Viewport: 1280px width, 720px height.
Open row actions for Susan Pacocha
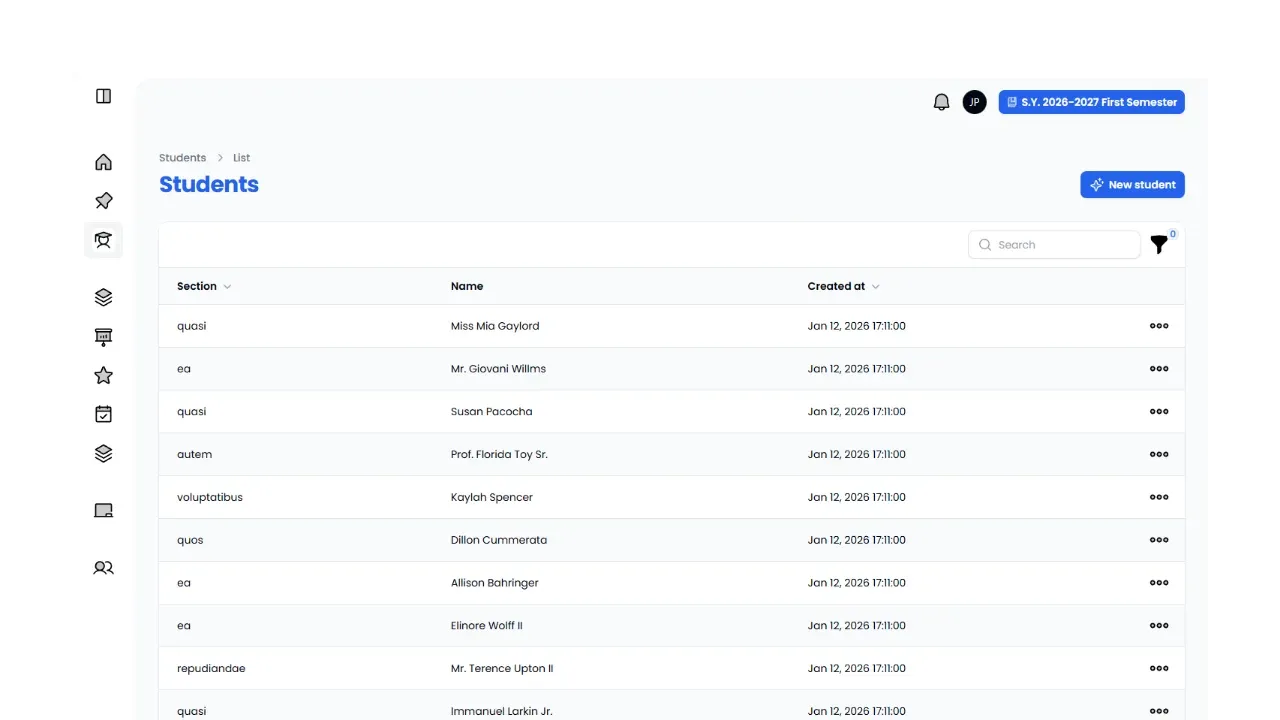[x=1159, y=412]
